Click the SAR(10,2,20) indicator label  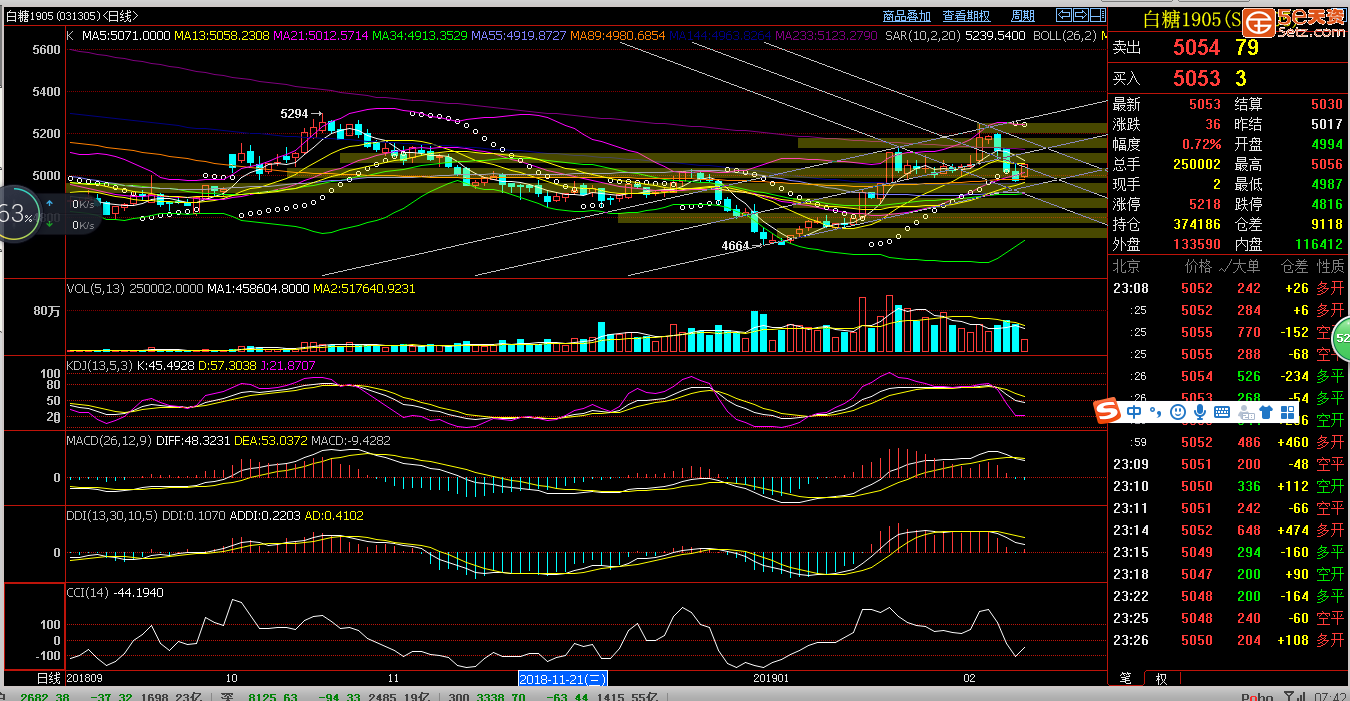pyautogui.click(x=925, y=35)
